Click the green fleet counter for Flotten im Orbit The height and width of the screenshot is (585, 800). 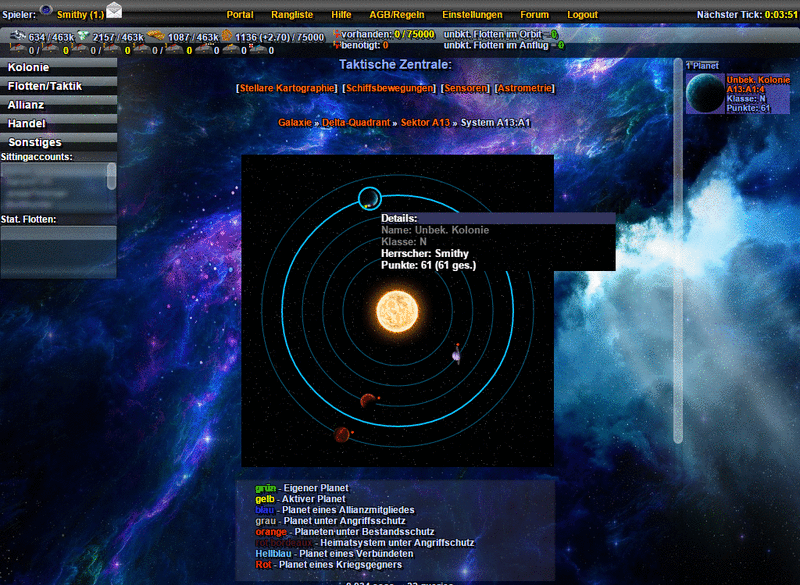[x=555, y=33]
